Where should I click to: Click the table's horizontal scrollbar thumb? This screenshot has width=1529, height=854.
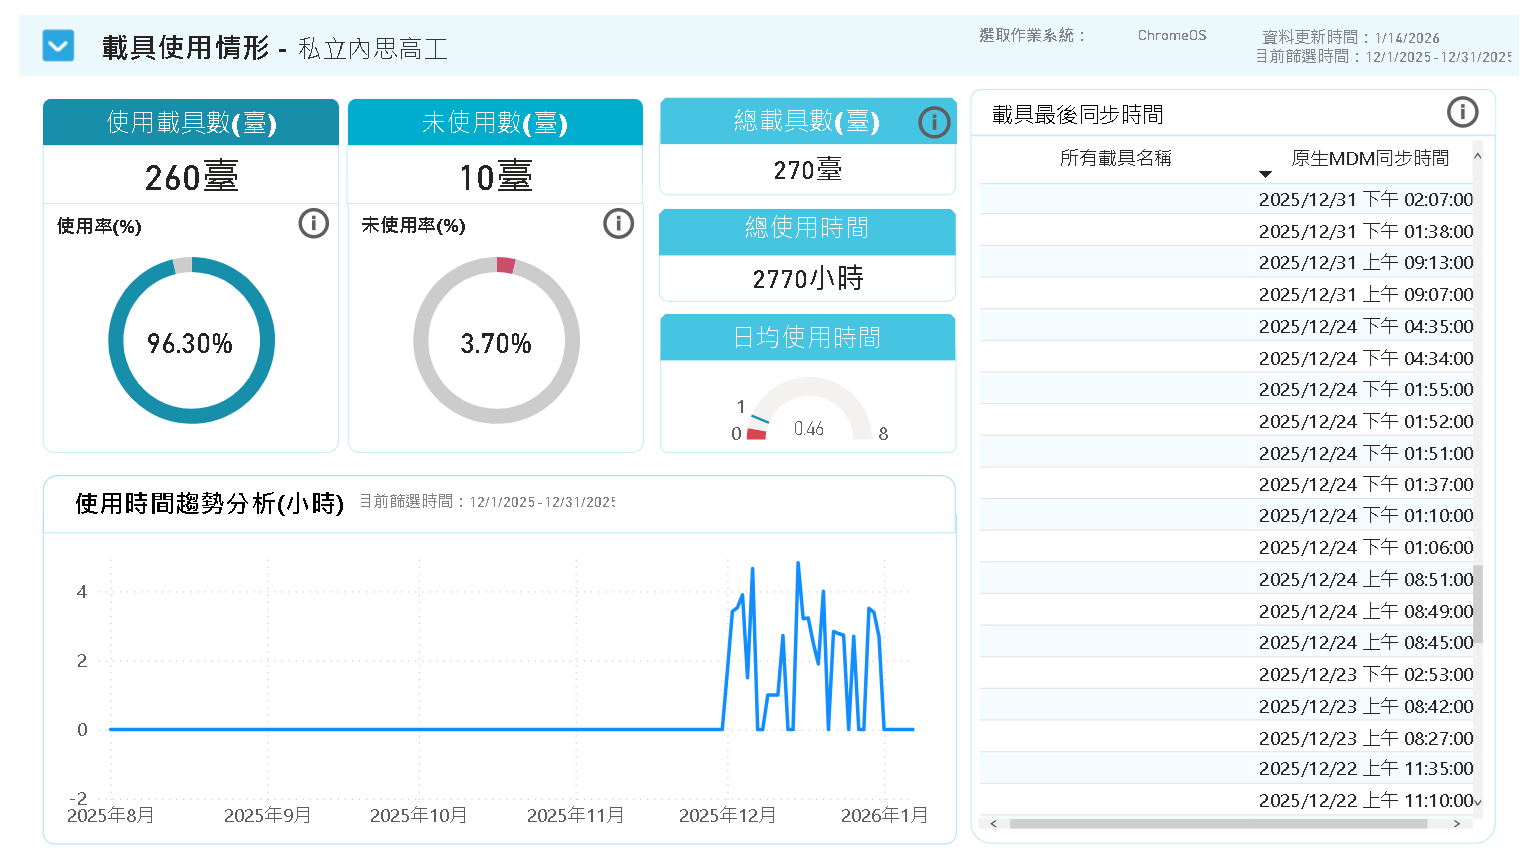point(1217,824)
